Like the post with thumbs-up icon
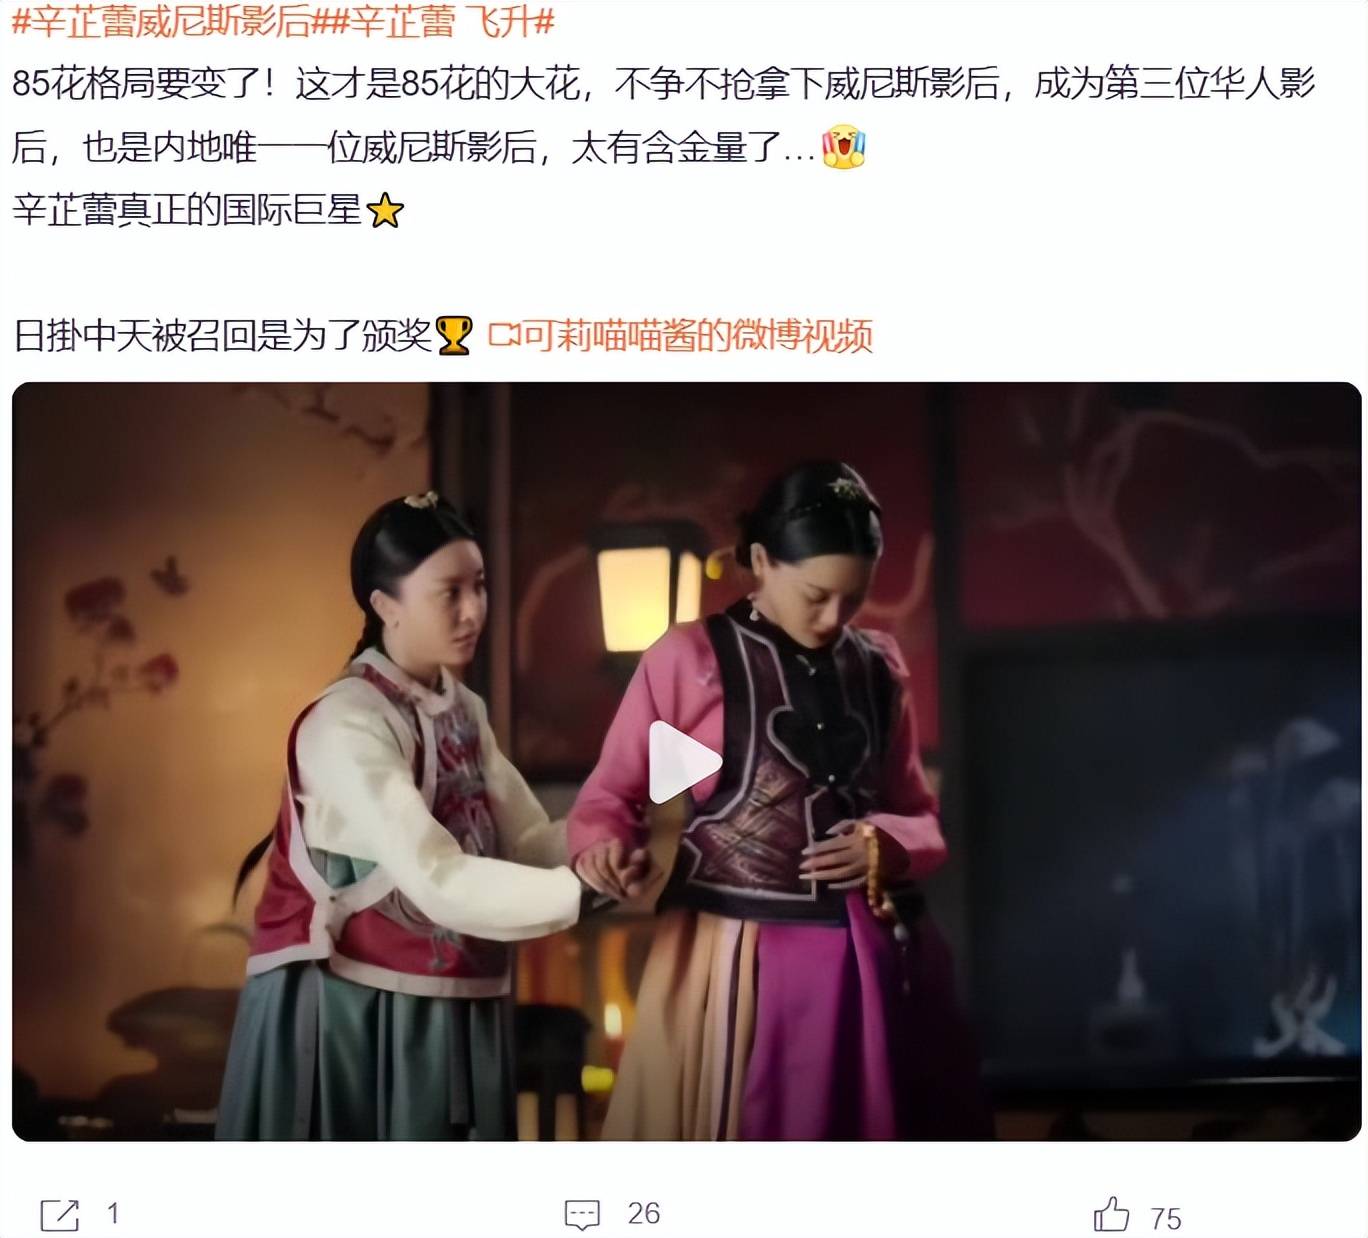 (x=1111, y=1214)
